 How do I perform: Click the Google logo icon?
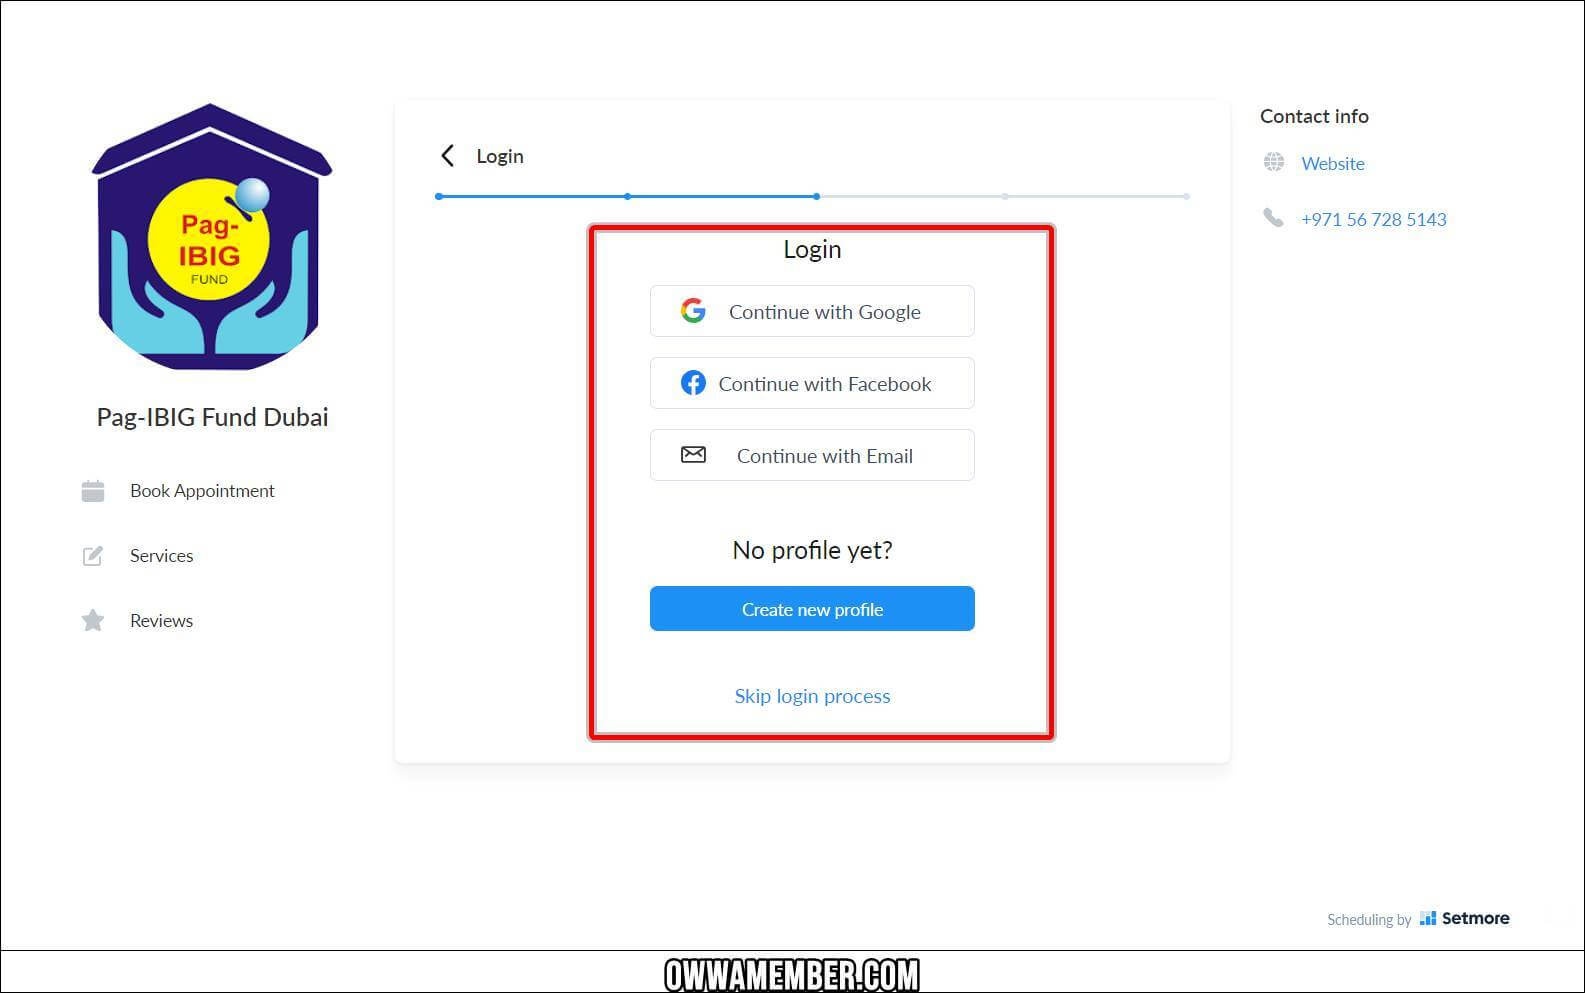point(693,311)
